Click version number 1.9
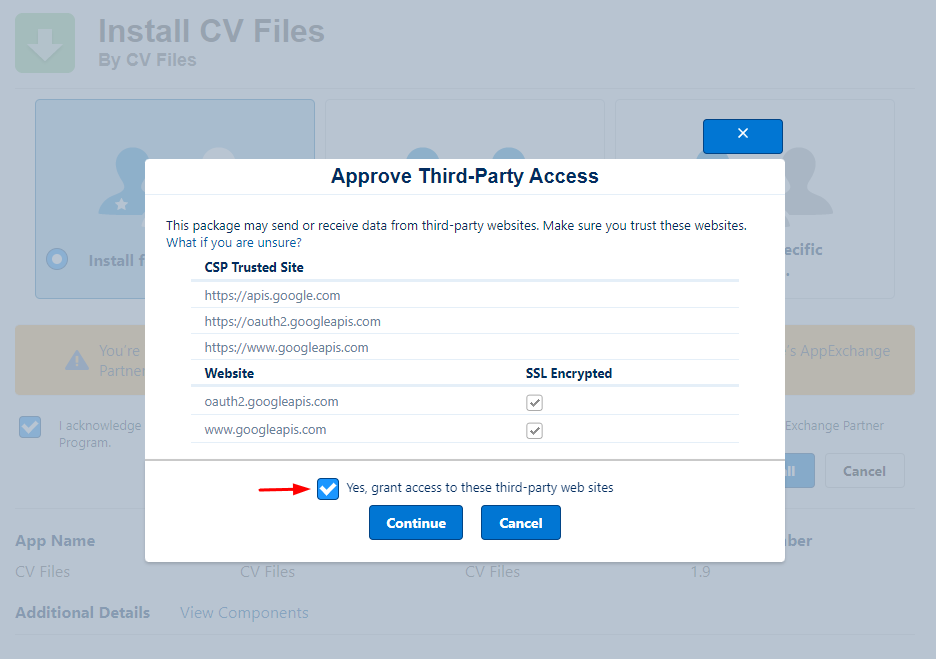Viewport: 936px width, 659px height. [700, 572]
